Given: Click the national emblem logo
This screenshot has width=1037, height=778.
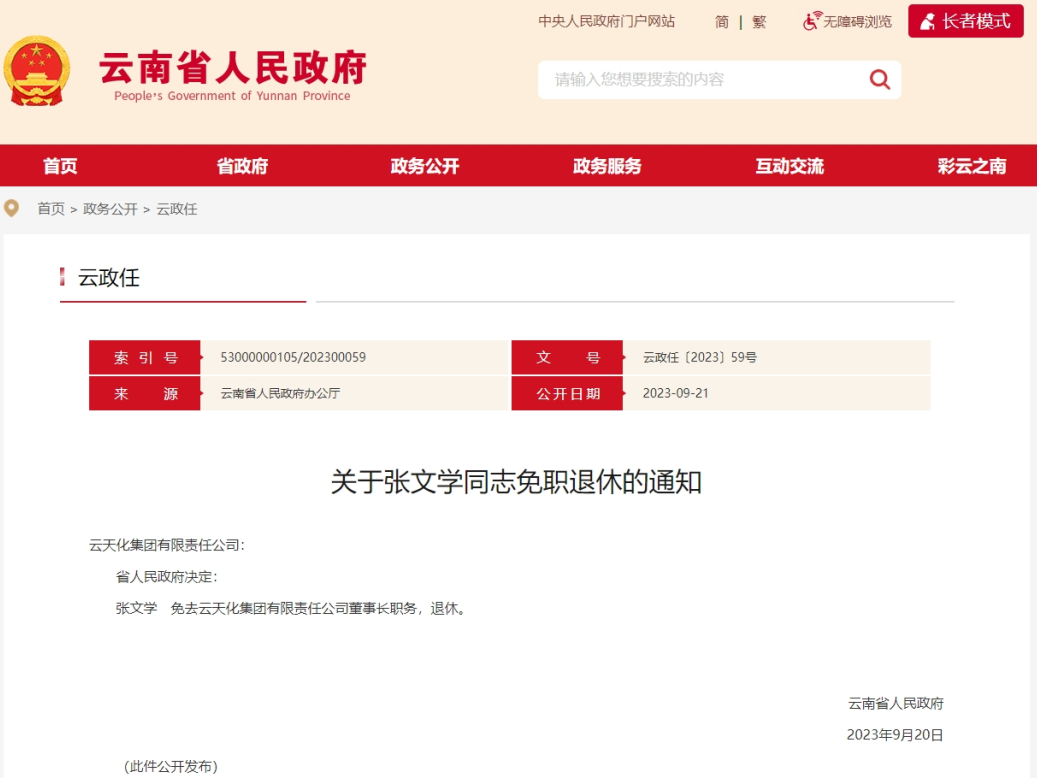Looking at the screenshot, I should point(36,71).
